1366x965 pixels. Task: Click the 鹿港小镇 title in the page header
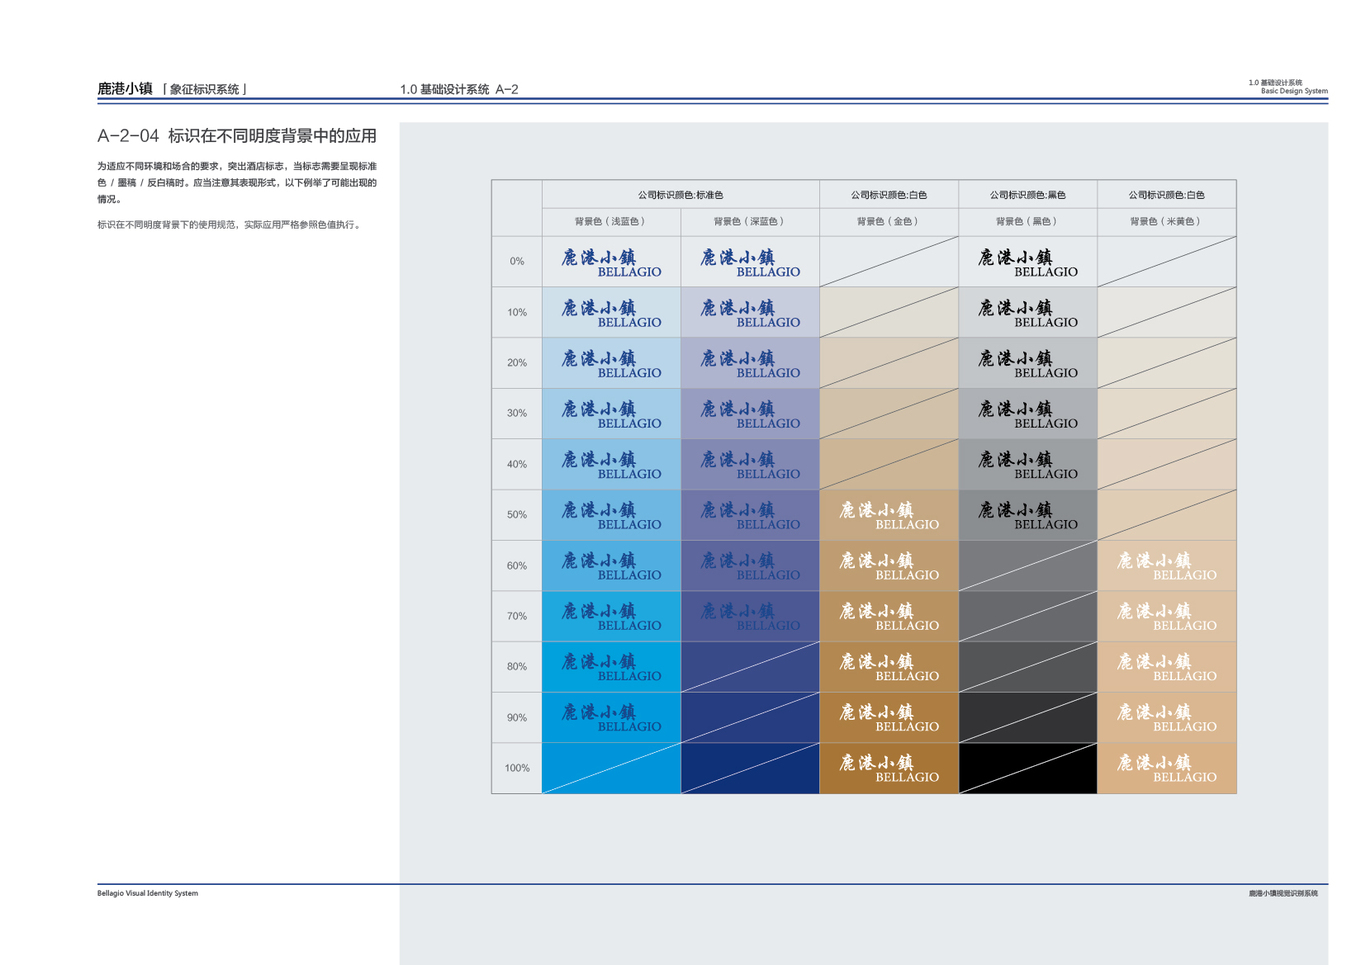tap(125, 89)
